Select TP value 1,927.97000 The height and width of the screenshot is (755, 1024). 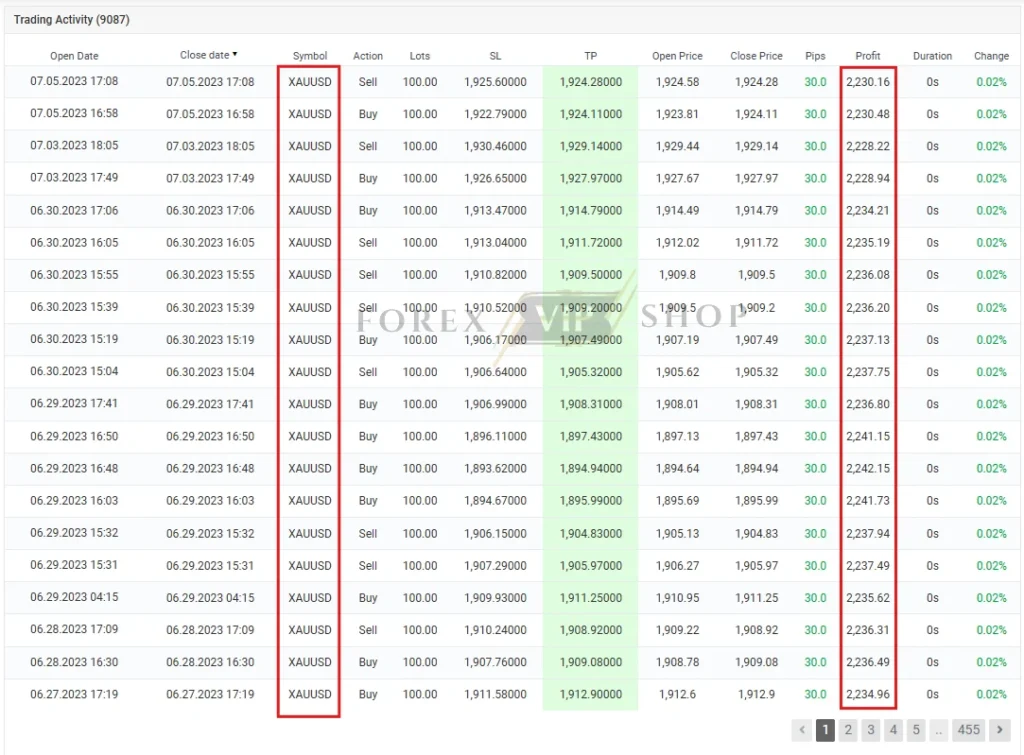pyautogui.click(x=590, y=178)
